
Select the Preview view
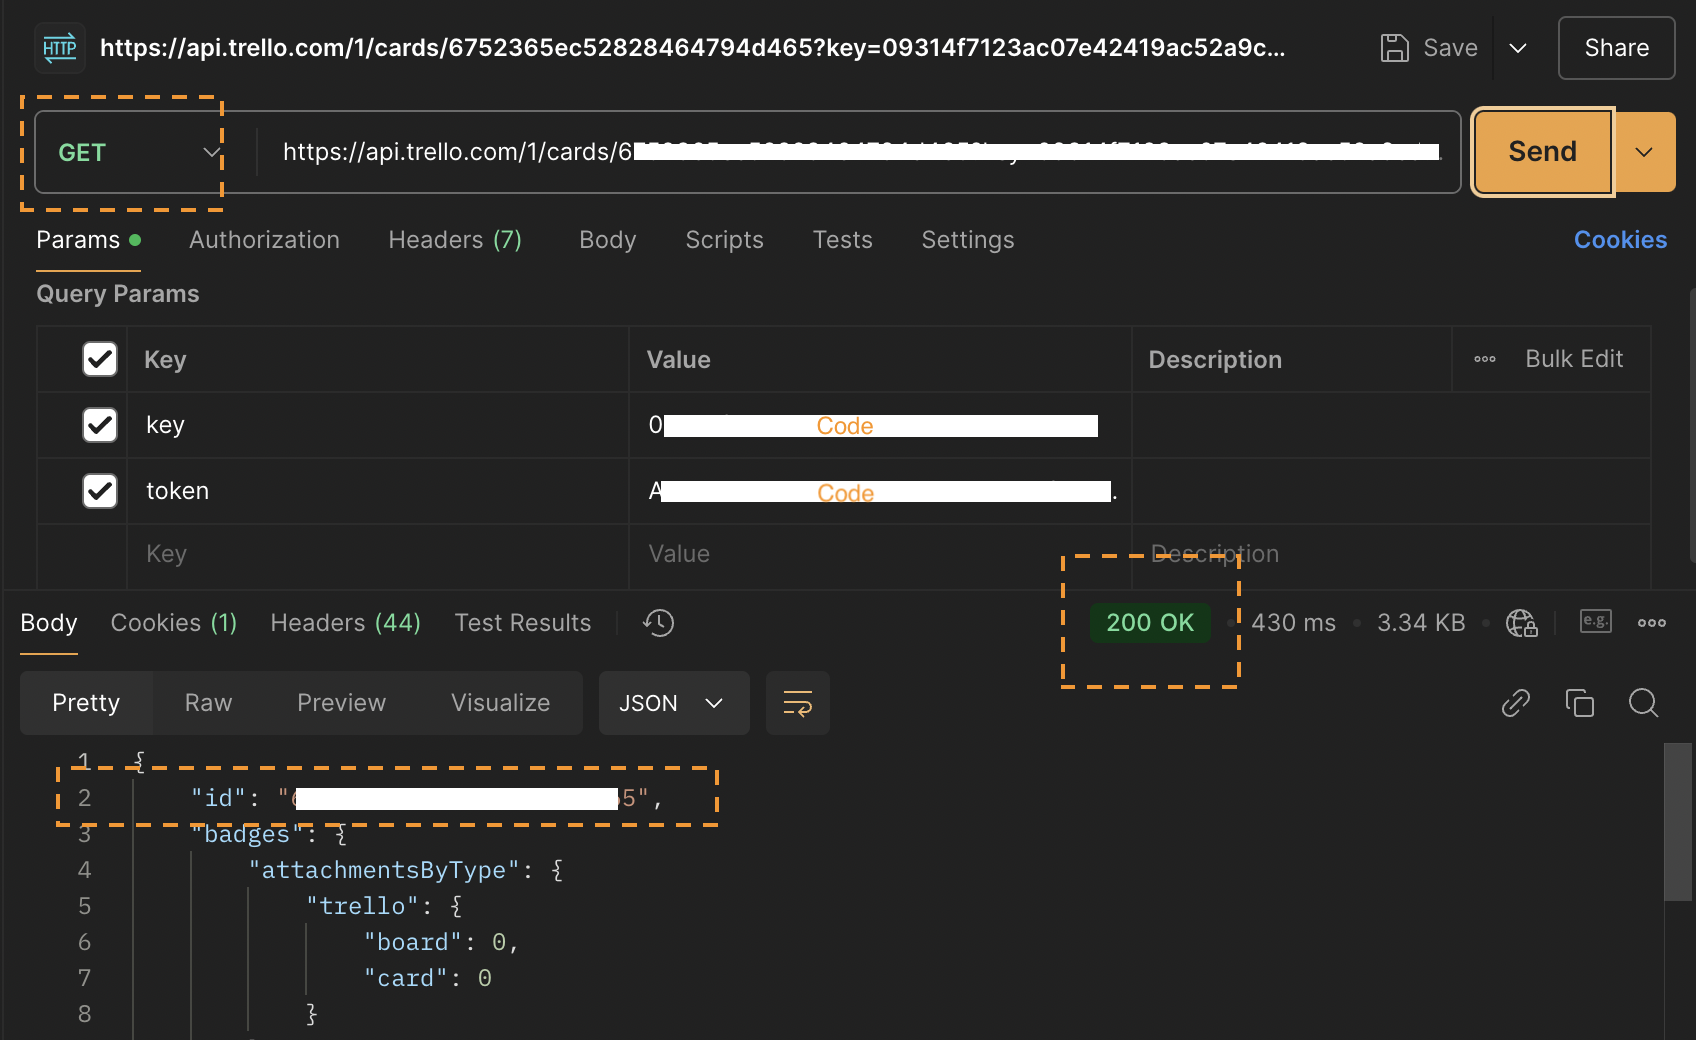[x=341, y=703]
